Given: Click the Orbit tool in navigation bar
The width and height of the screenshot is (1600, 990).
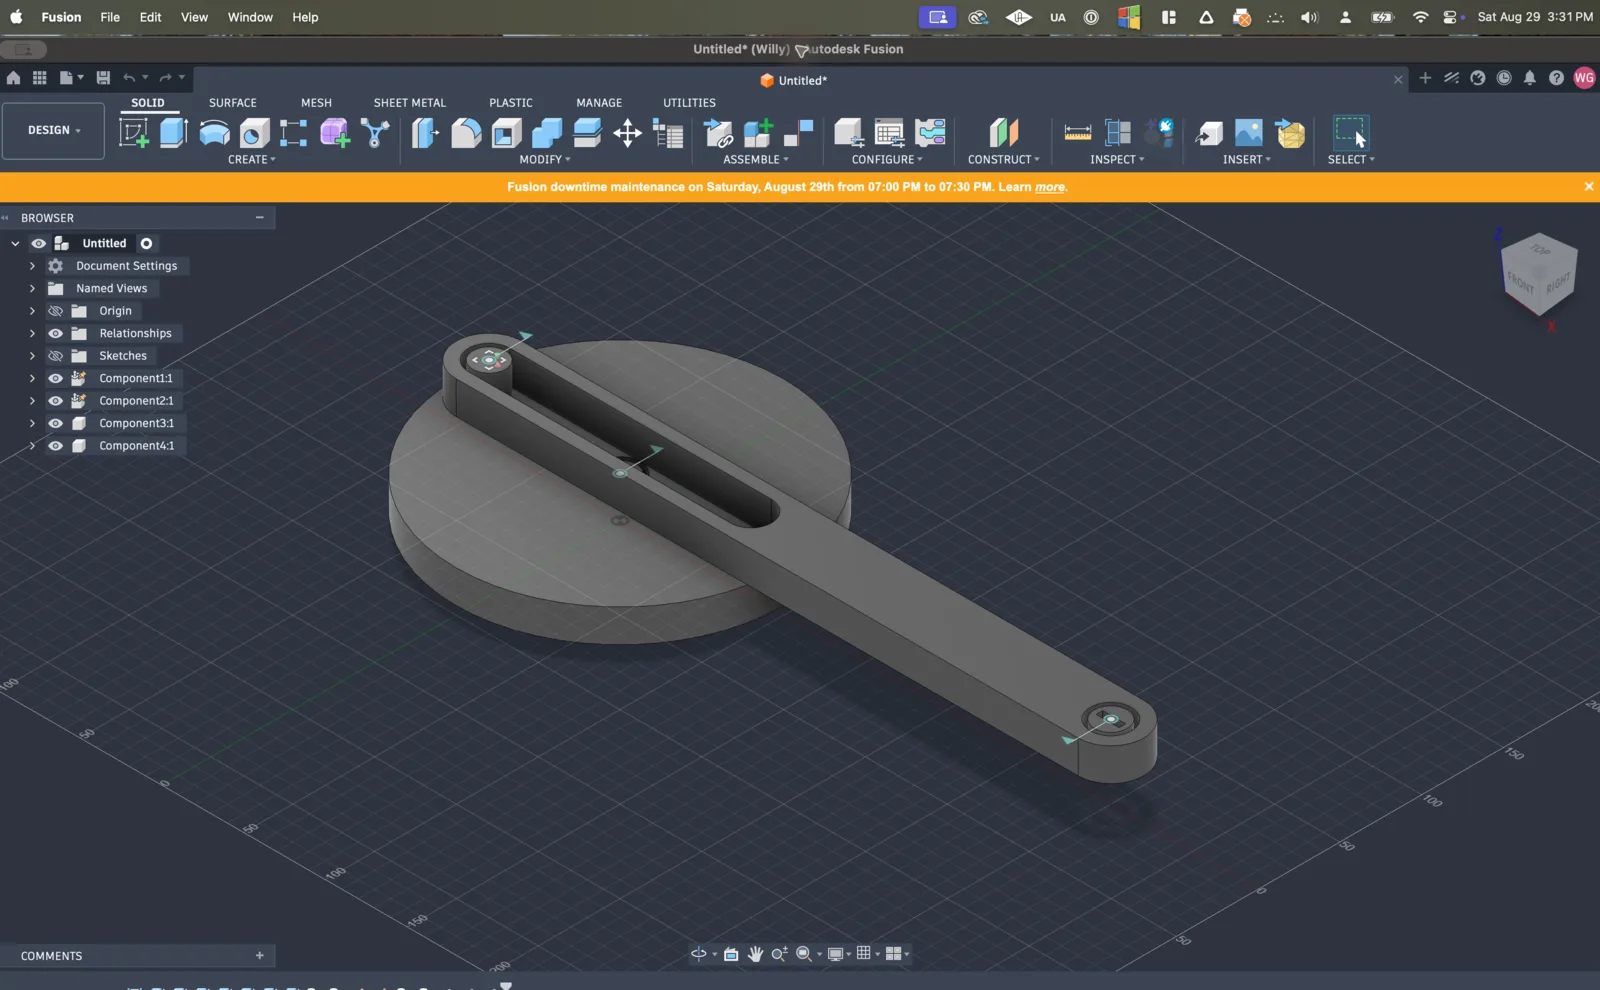Looking at the screenshot, I should (x=698, y=954).
